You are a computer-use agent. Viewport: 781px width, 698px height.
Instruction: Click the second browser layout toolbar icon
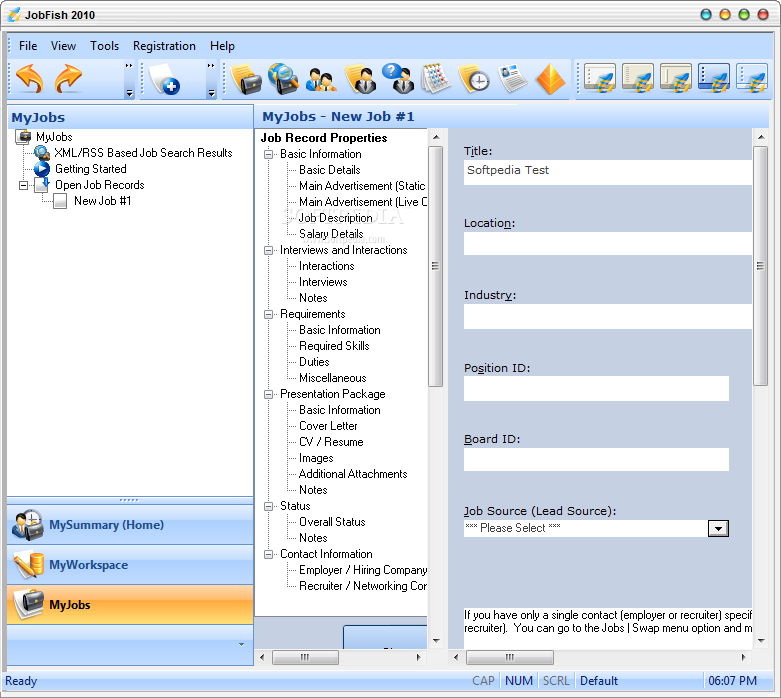point(638,79)
